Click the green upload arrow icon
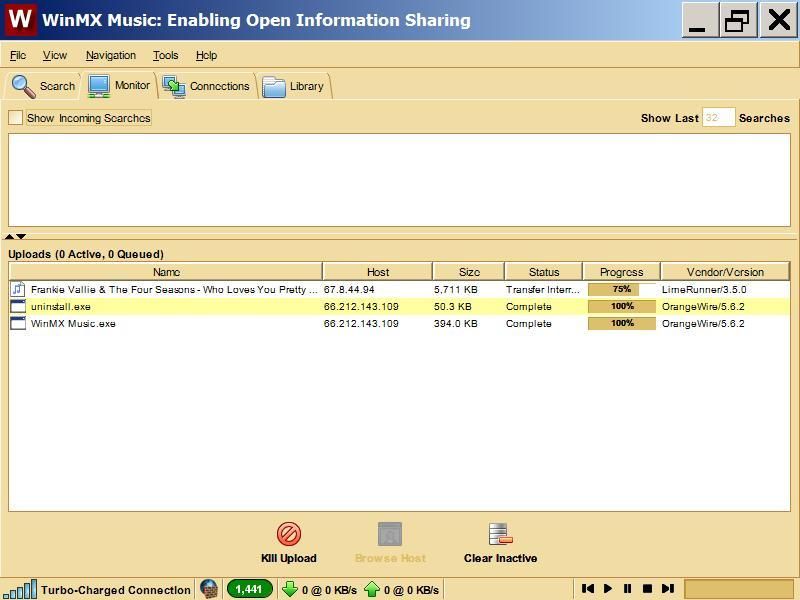 [372, 589]
